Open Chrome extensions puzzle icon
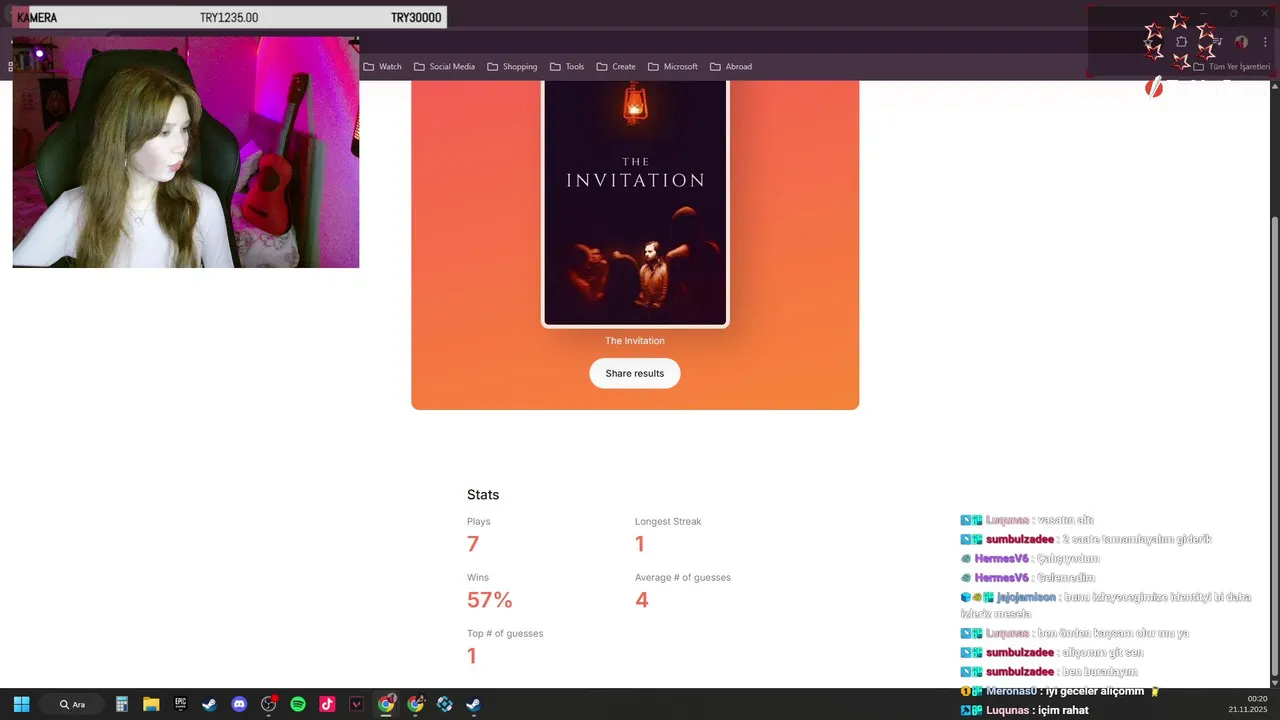Image resolution: width=1280 pixels, height=720 pixels. [1181, 42]
